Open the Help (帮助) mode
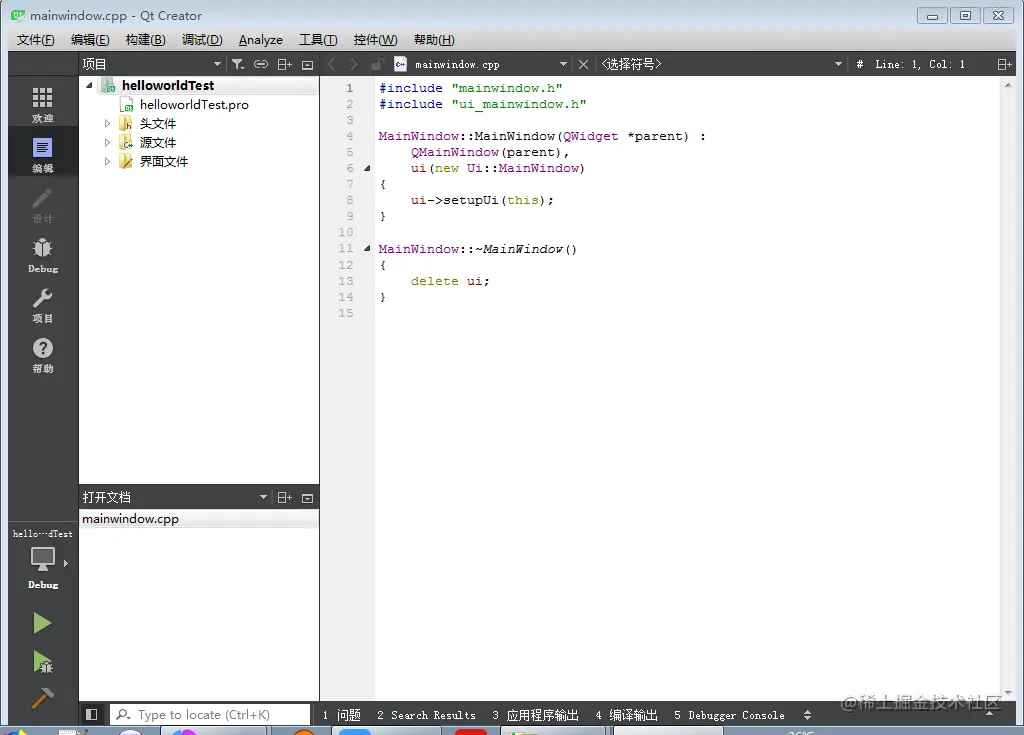The width and height of the screenshot is (1024, 735). (42, 355)
